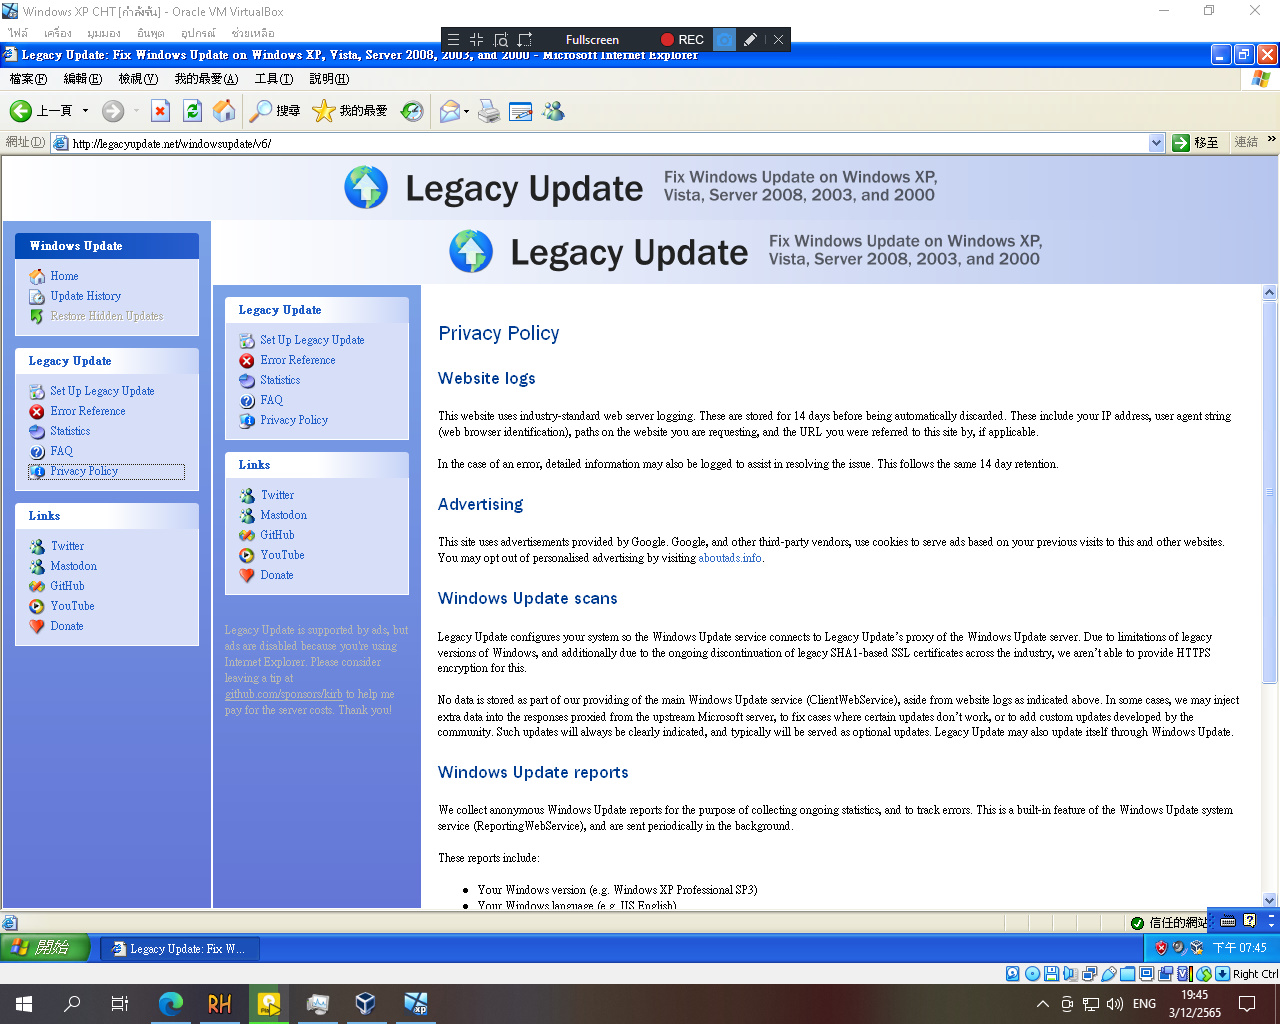The image size is (1280, 1024).
Task: Open the 檢視(V) menu
Action: [x=138, y=79]
